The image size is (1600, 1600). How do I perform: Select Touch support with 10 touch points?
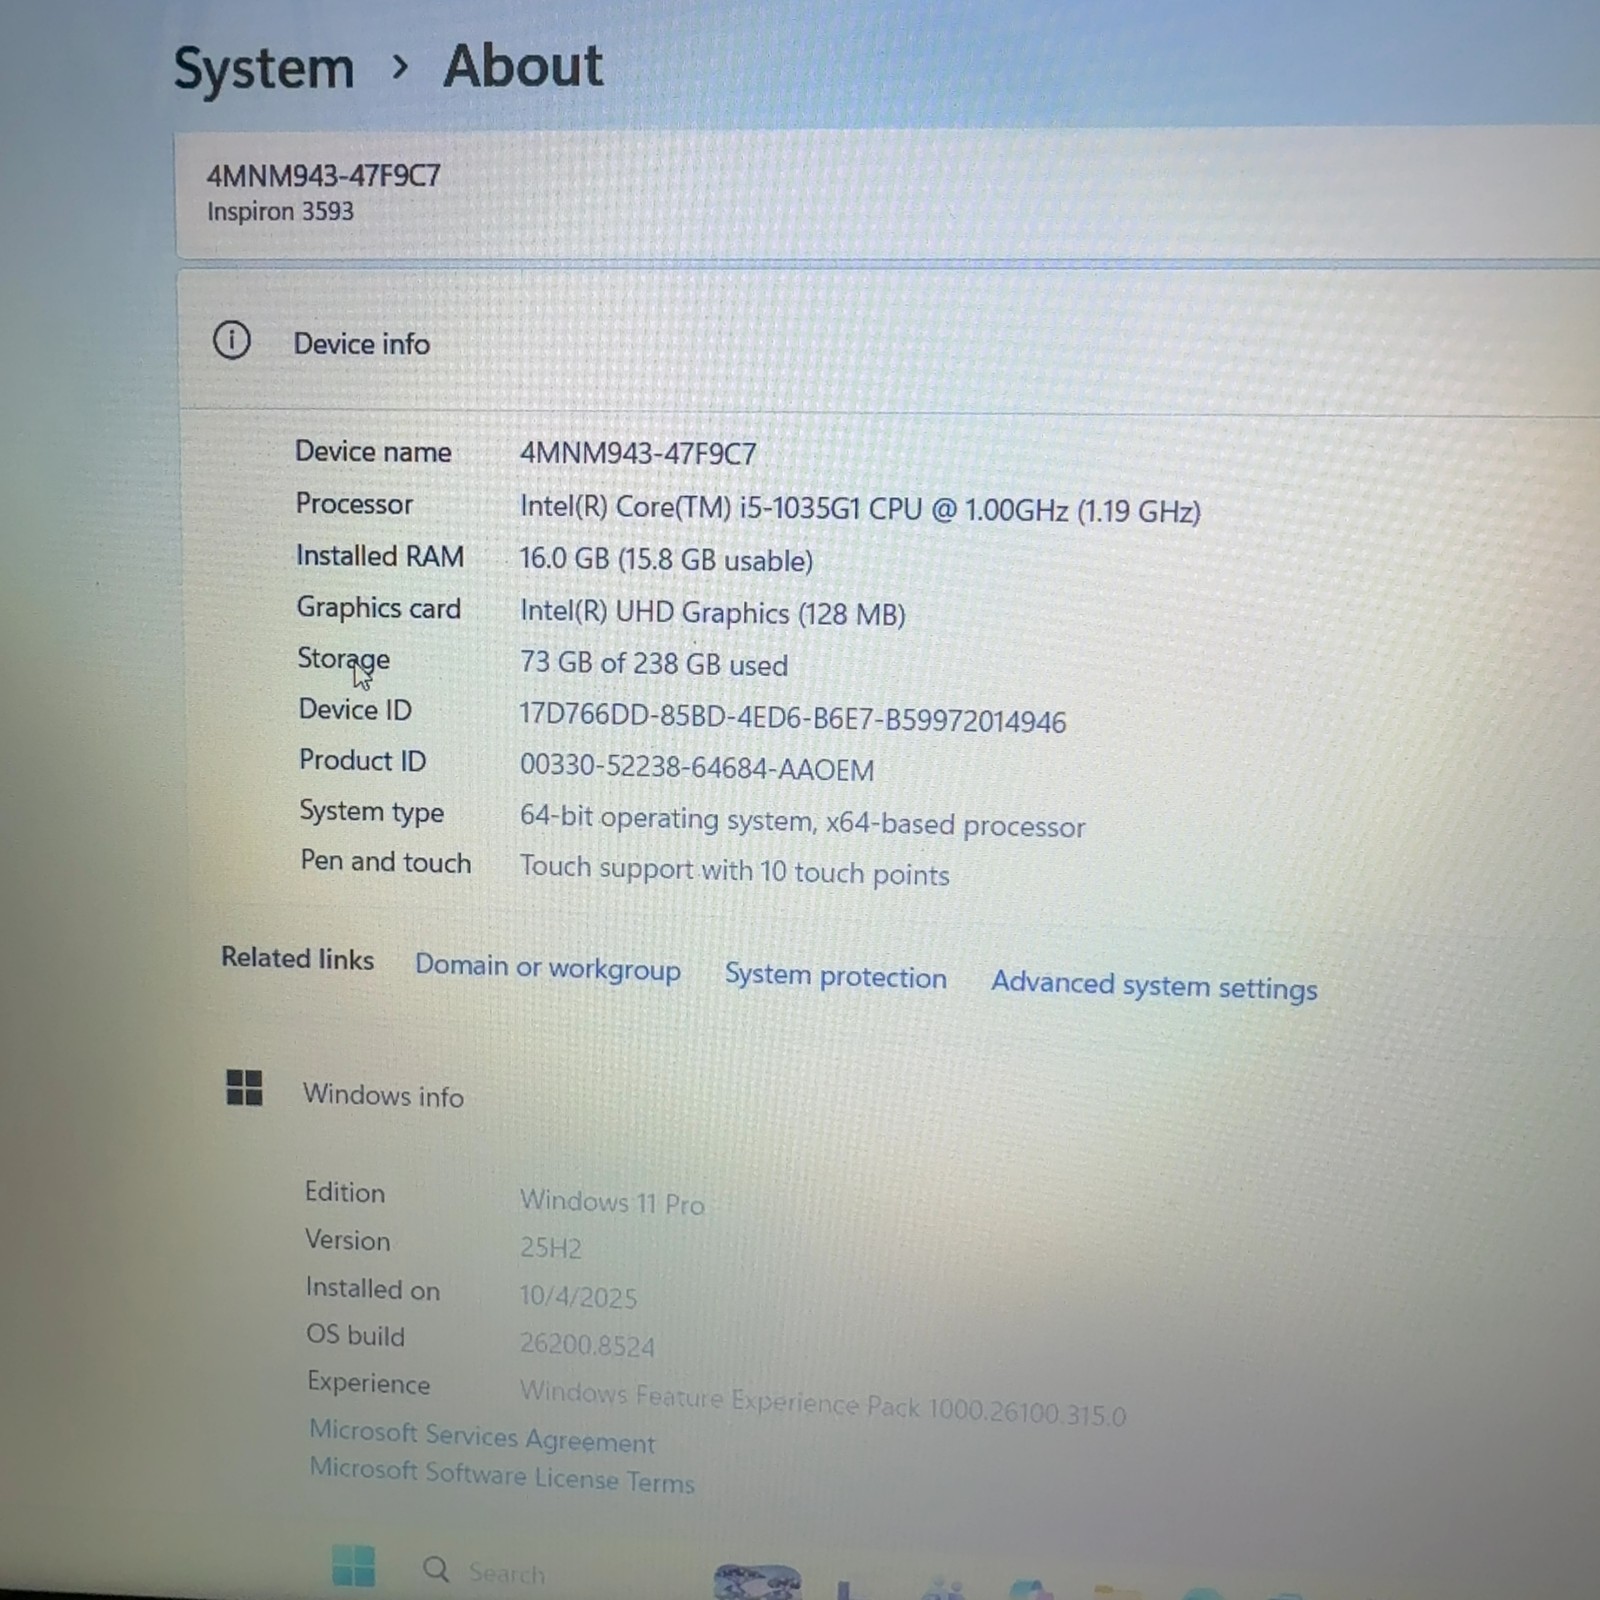[x=735, y=870]
